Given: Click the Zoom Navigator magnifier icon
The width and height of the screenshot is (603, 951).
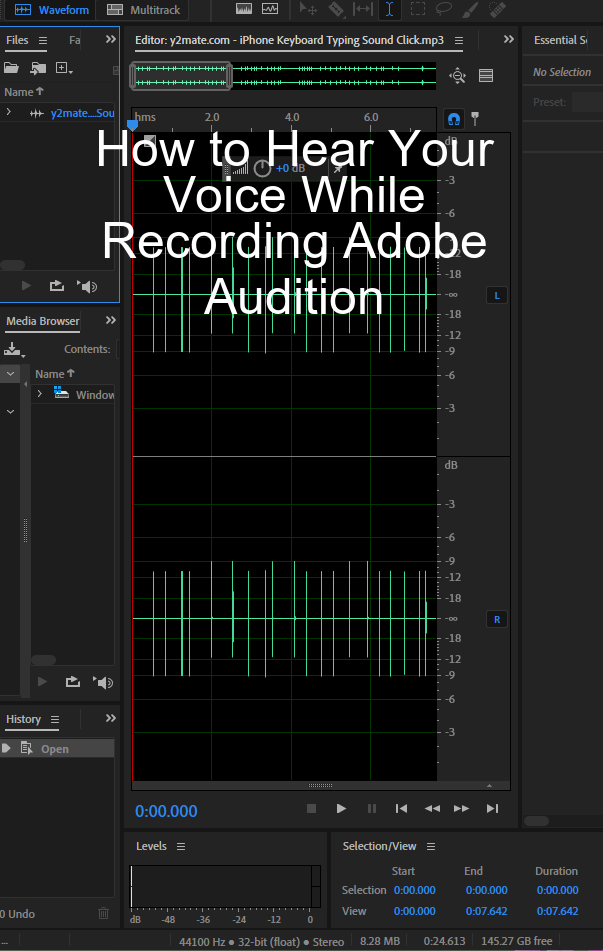Looking at the screenshot, I should coord(457,76).
